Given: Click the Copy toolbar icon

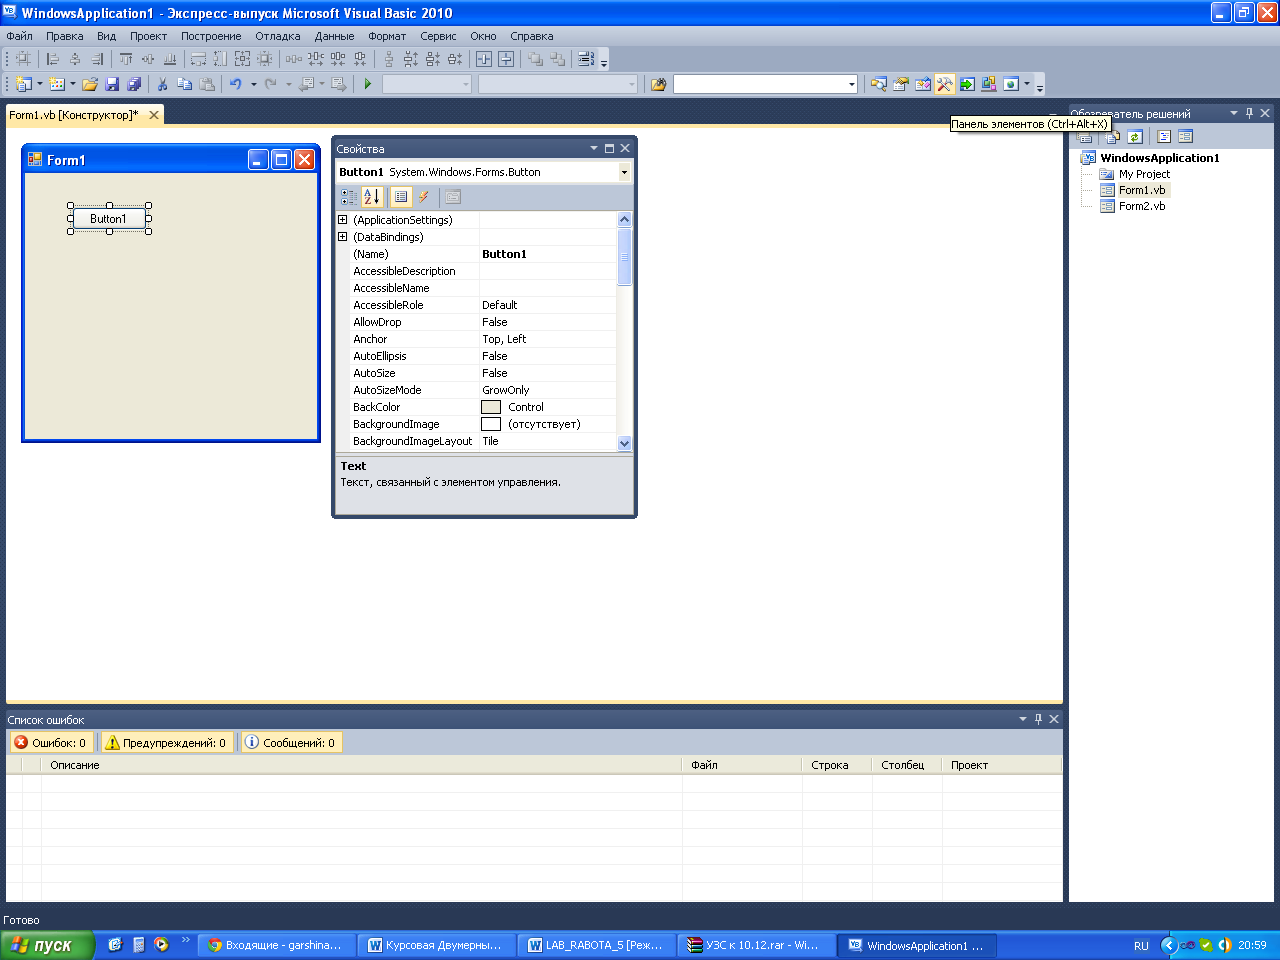Looking at the screenshot, I should pos(184,84).
